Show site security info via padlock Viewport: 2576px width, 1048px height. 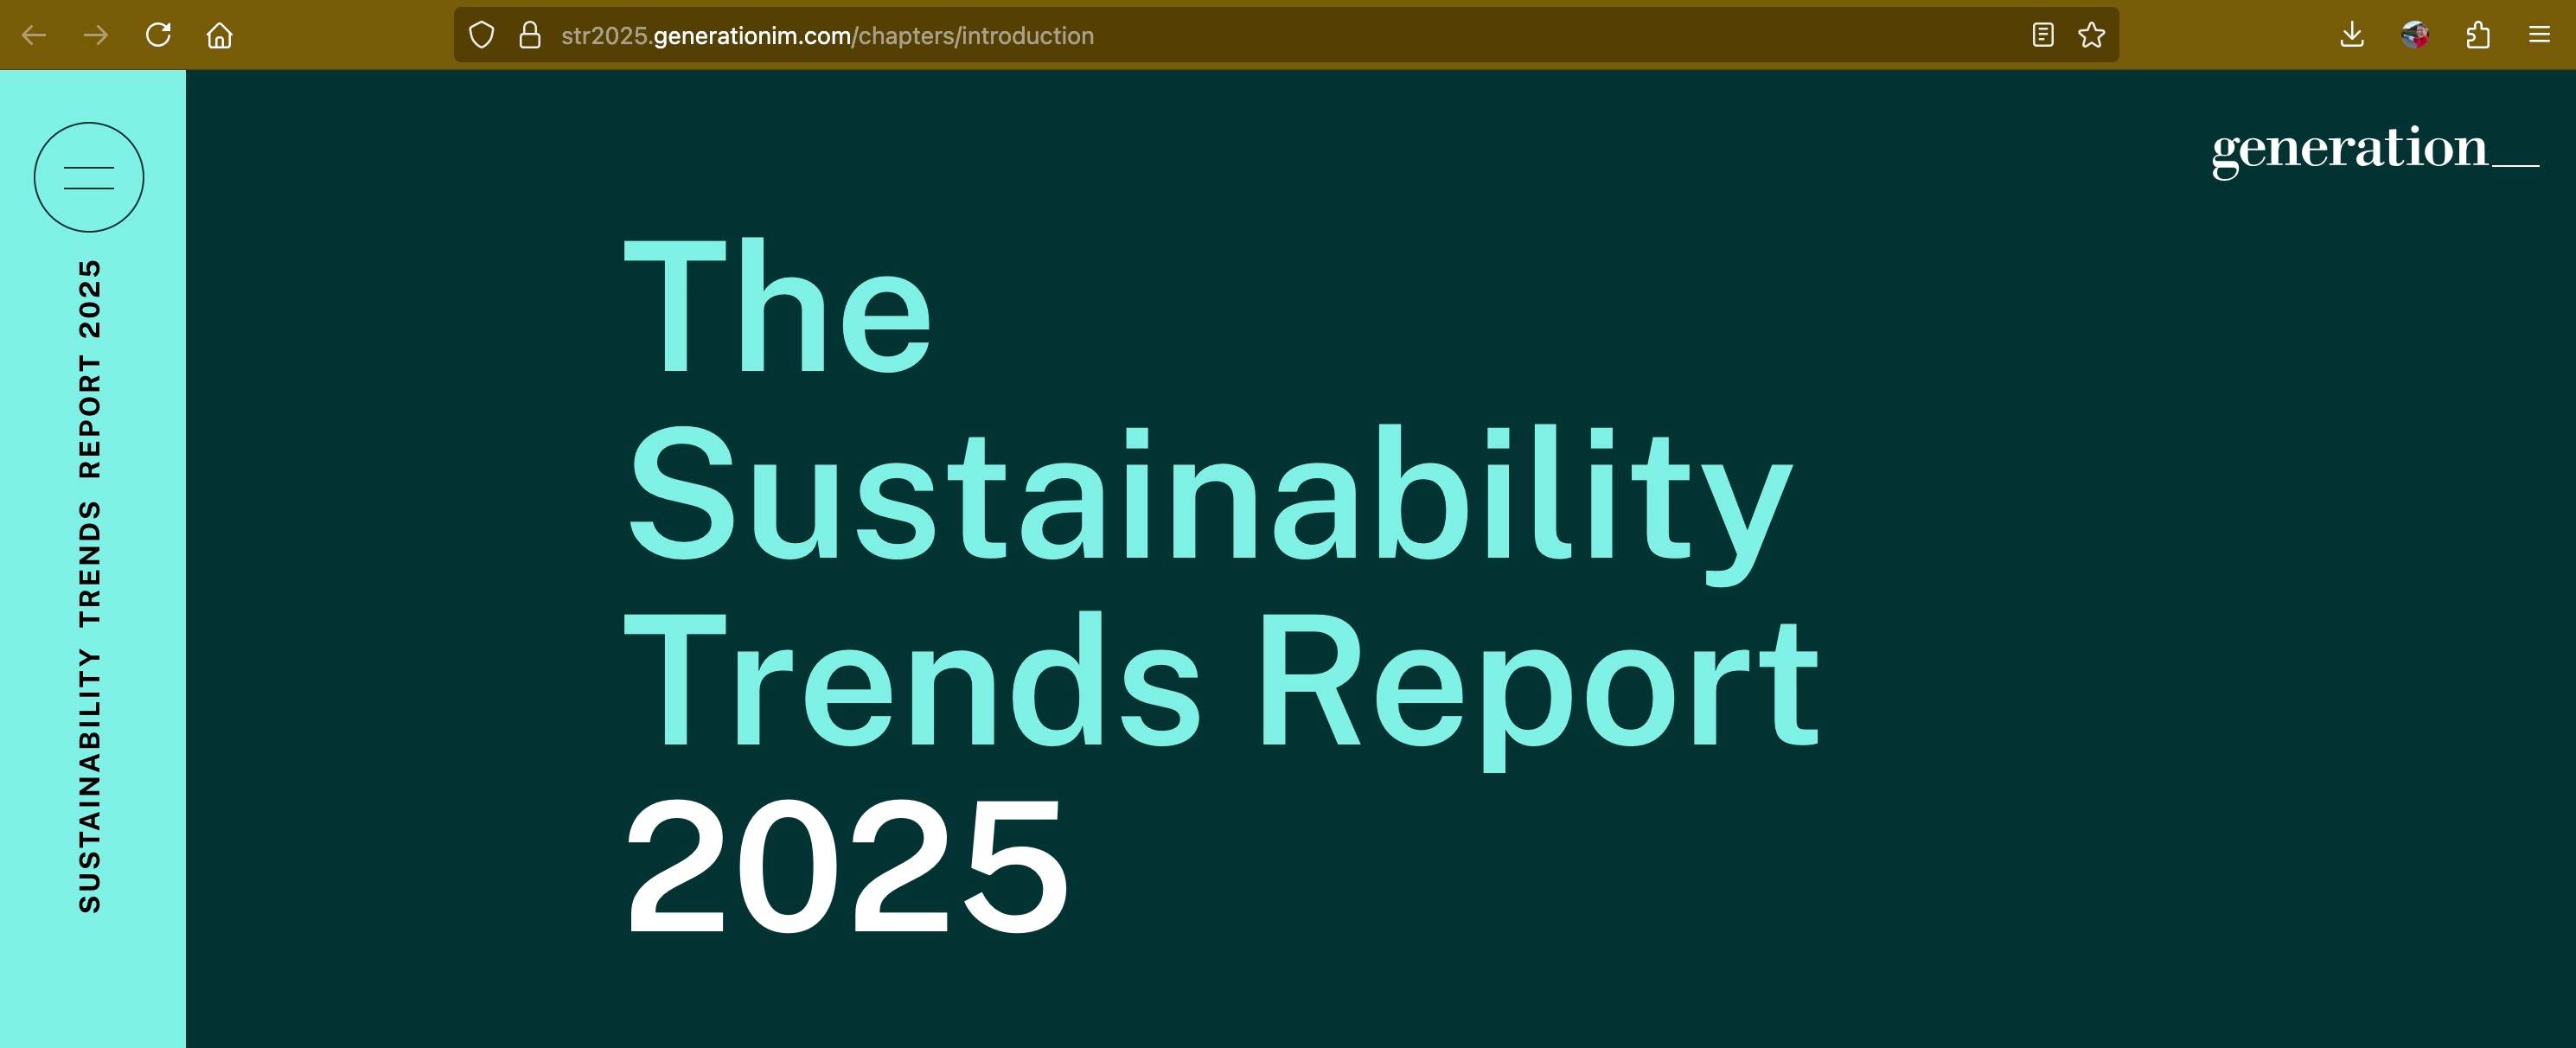click(x=530, y=36)
